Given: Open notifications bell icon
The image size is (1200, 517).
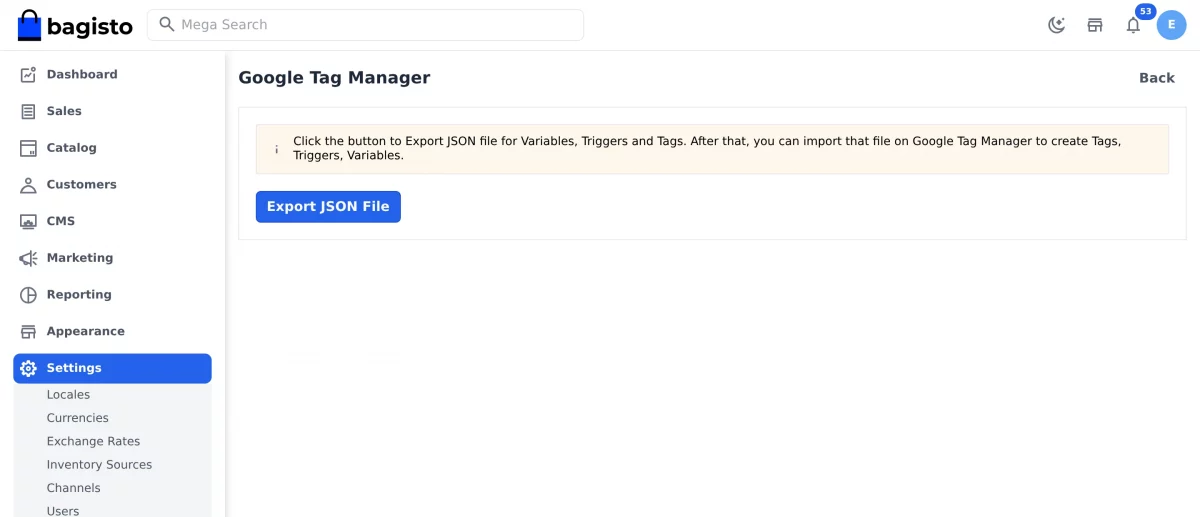Looking at the screenshot, I should tap(1133, 26).
